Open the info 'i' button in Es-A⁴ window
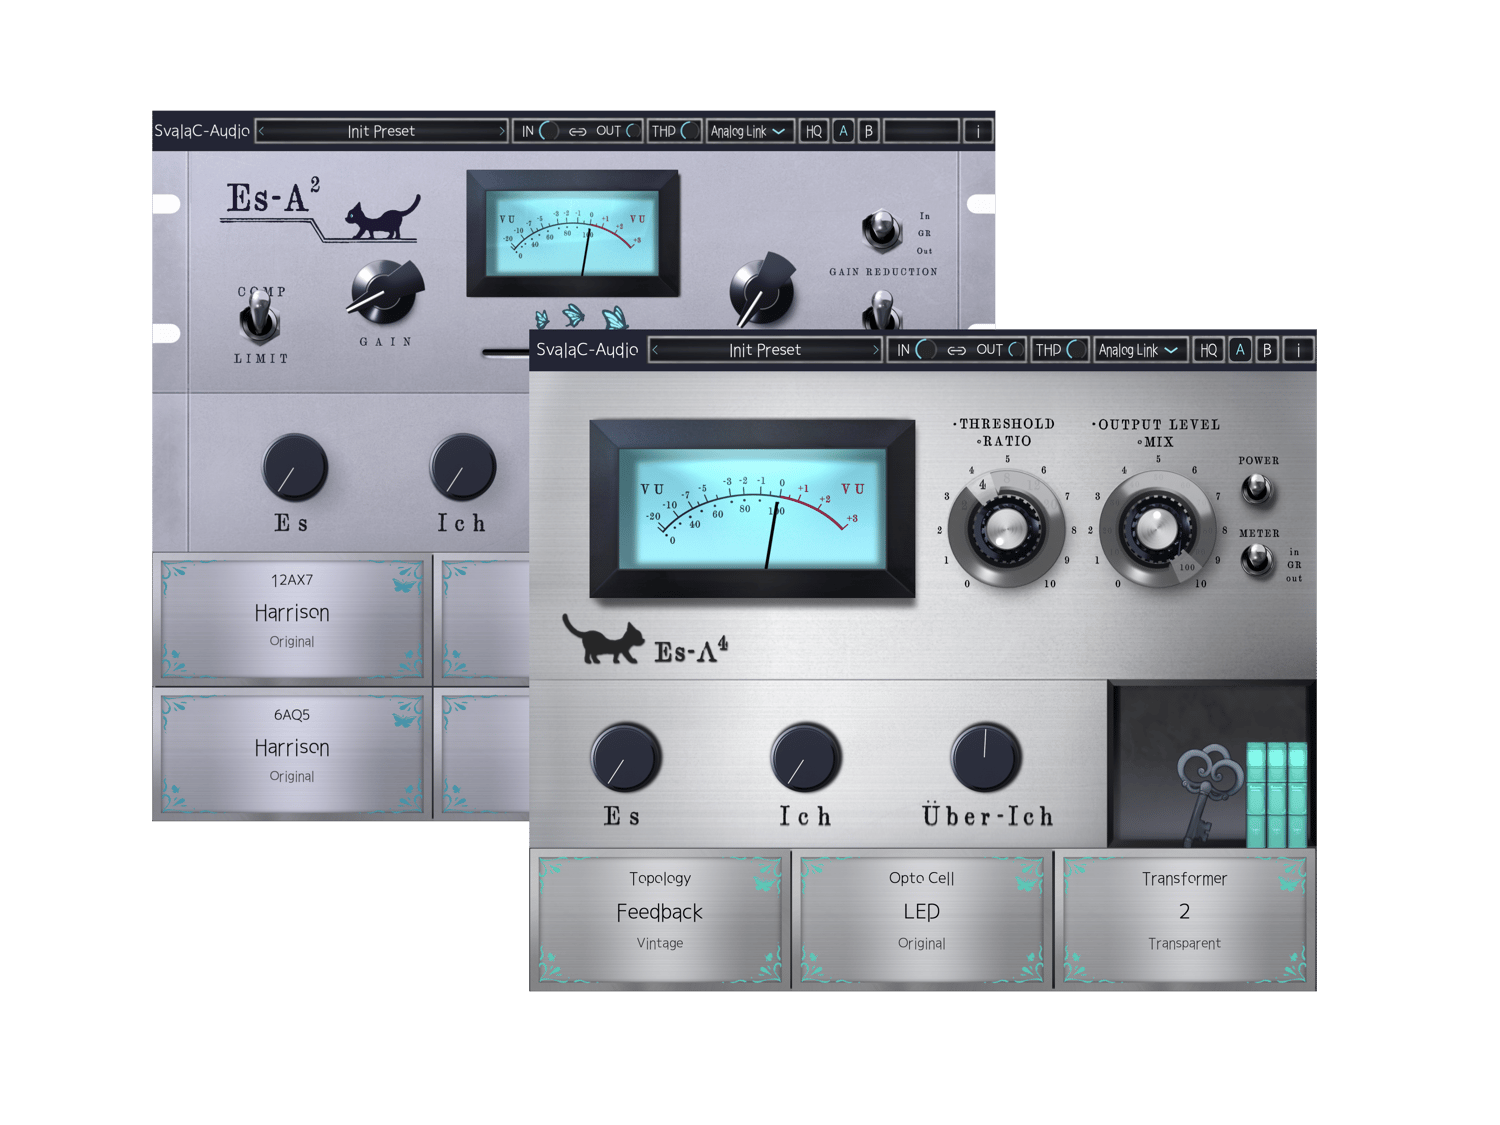Screen dimensions: 1500x1125 point(1298,350)
